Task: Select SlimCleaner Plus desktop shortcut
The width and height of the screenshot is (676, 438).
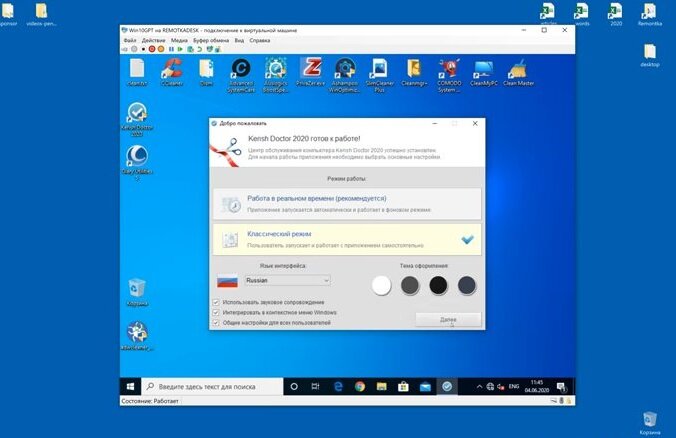Action: click(x=379, y=76)
